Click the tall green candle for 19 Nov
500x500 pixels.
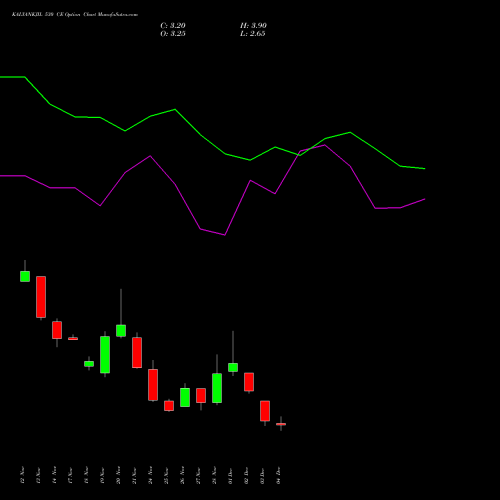[105, 354]
